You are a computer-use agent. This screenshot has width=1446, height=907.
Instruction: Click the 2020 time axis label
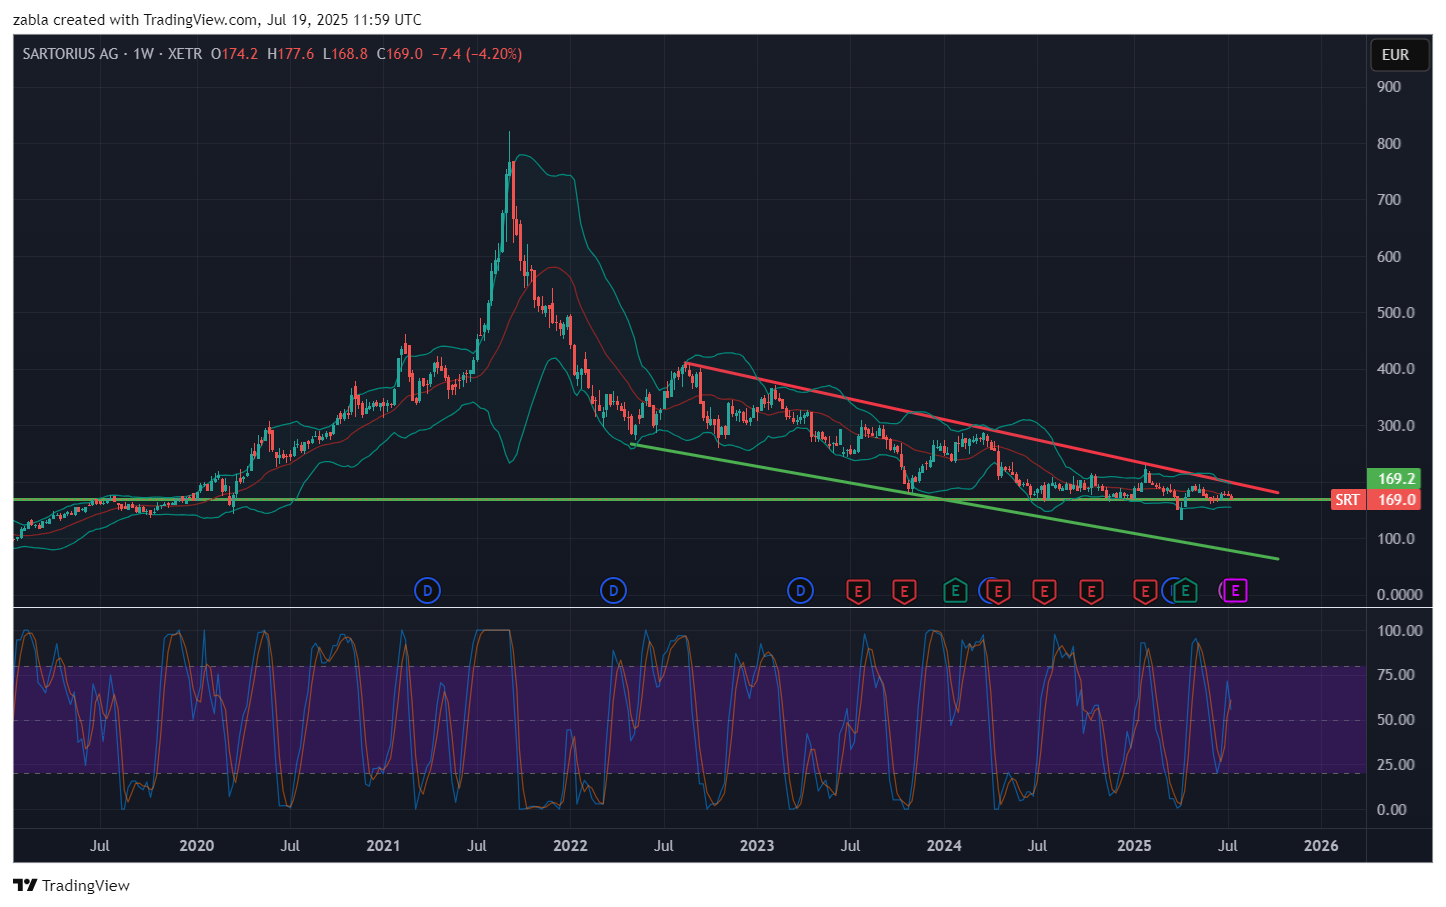(x=196, y=846)
